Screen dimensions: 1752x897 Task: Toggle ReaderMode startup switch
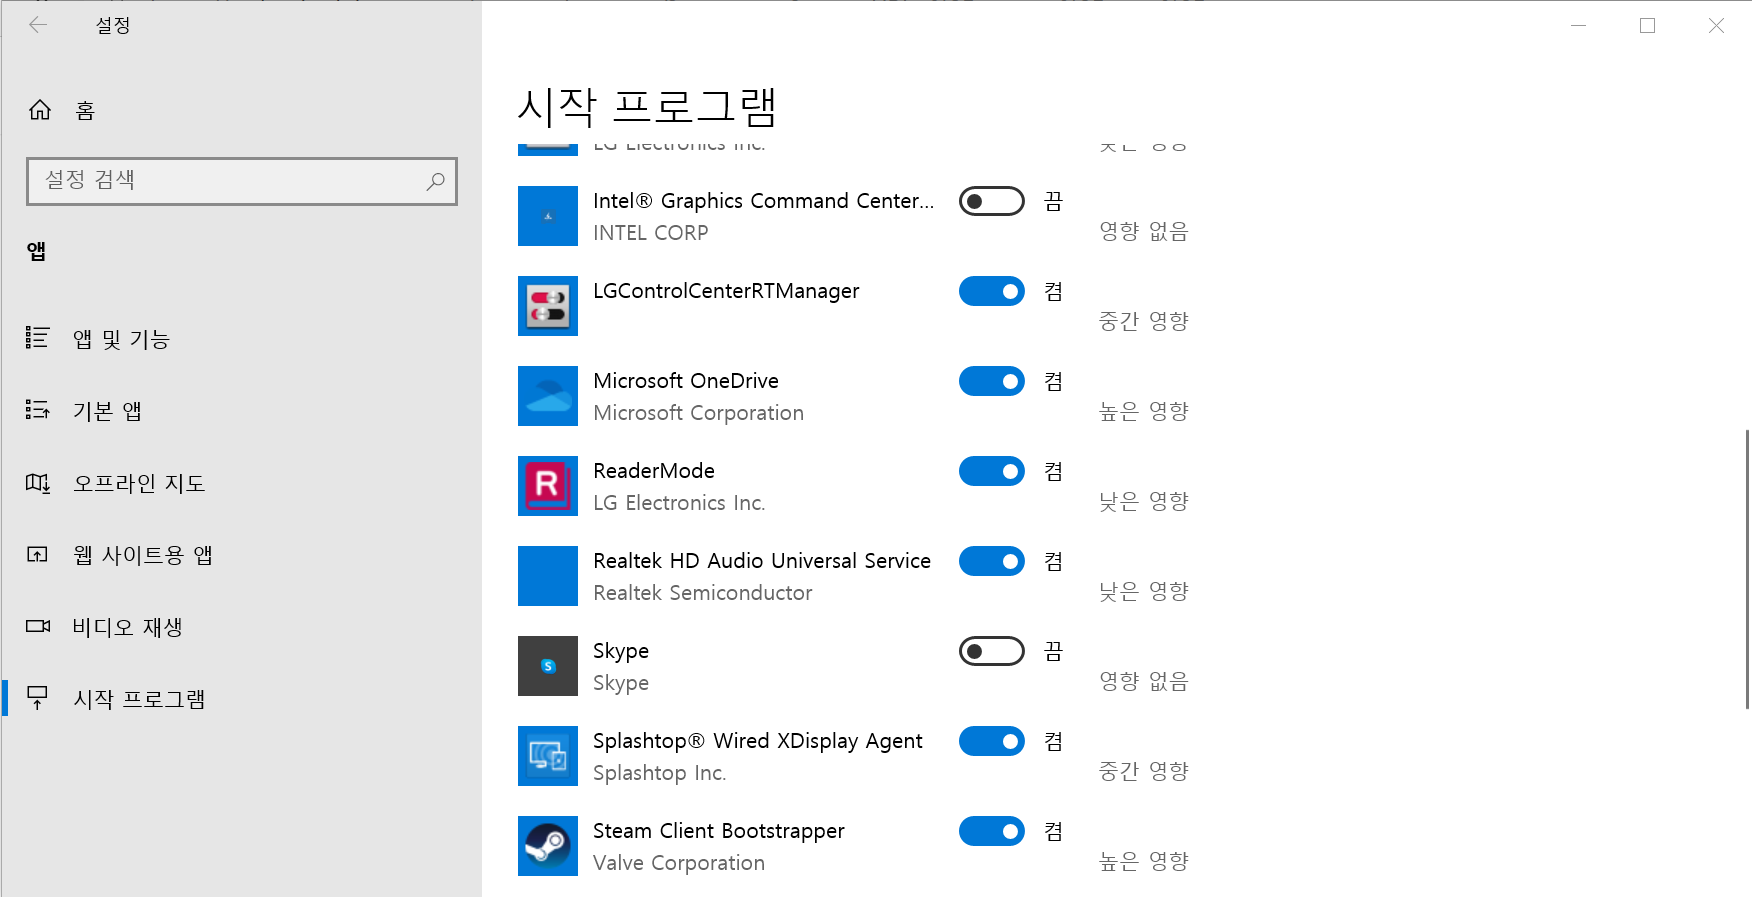(x=992, y=471)
